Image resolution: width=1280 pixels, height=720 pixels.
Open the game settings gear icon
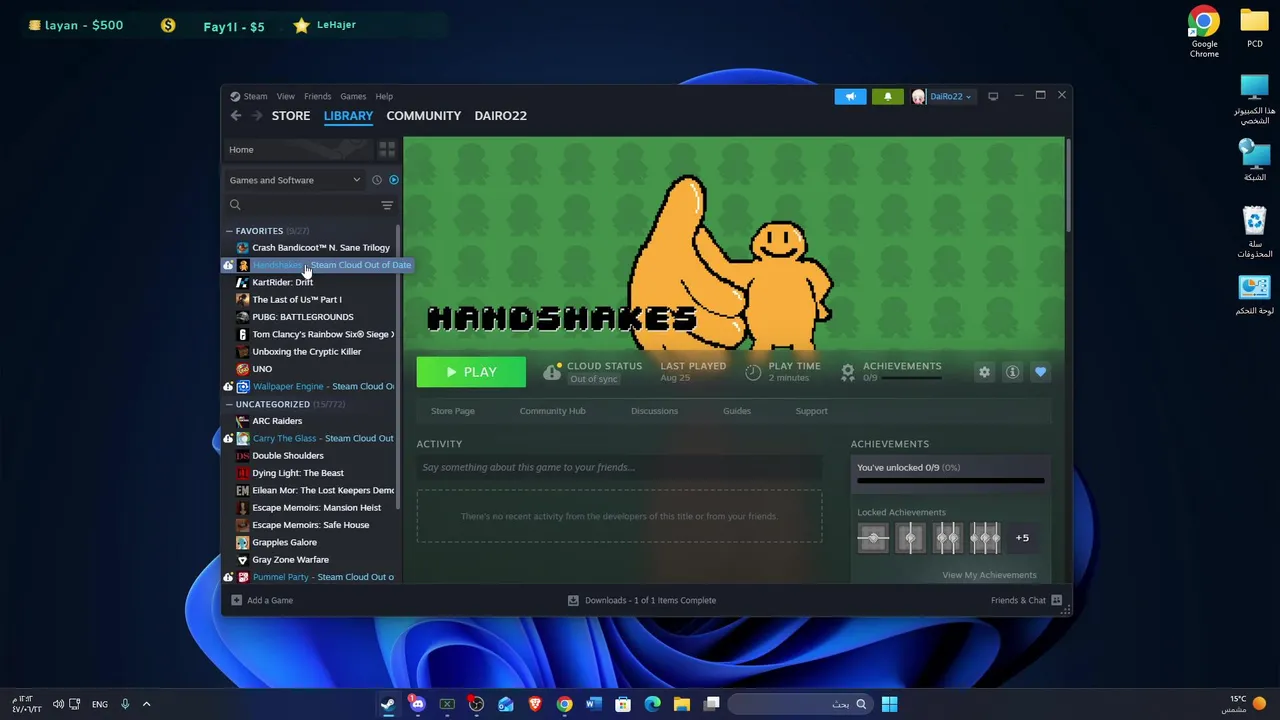984,372
